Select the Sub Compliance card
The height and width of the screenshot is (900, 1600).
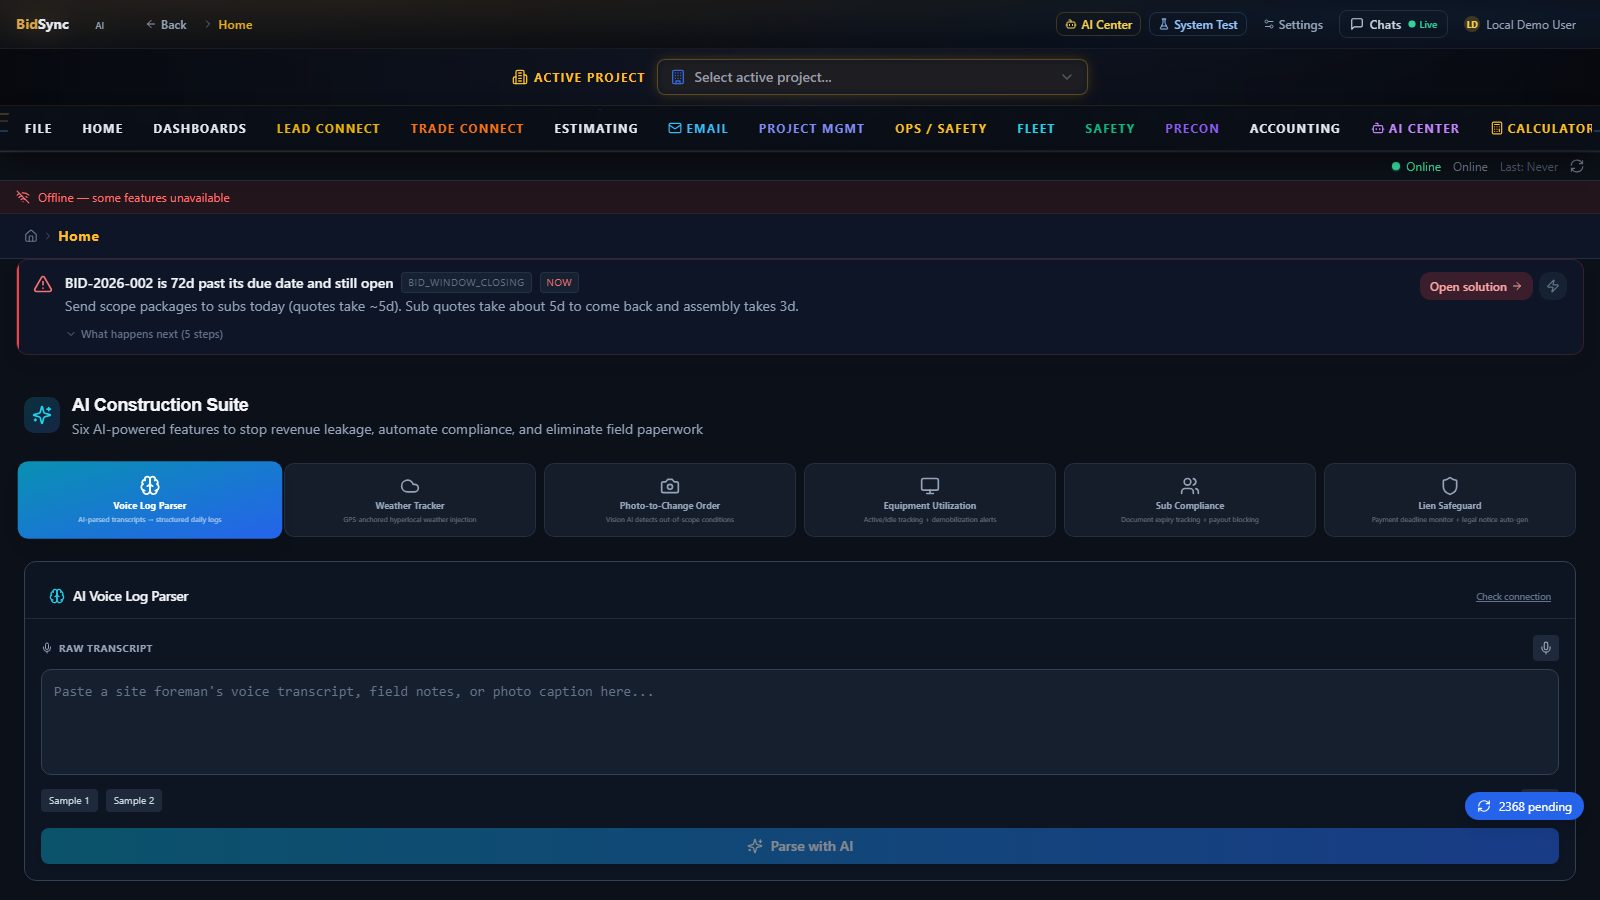click(1190, 500)
